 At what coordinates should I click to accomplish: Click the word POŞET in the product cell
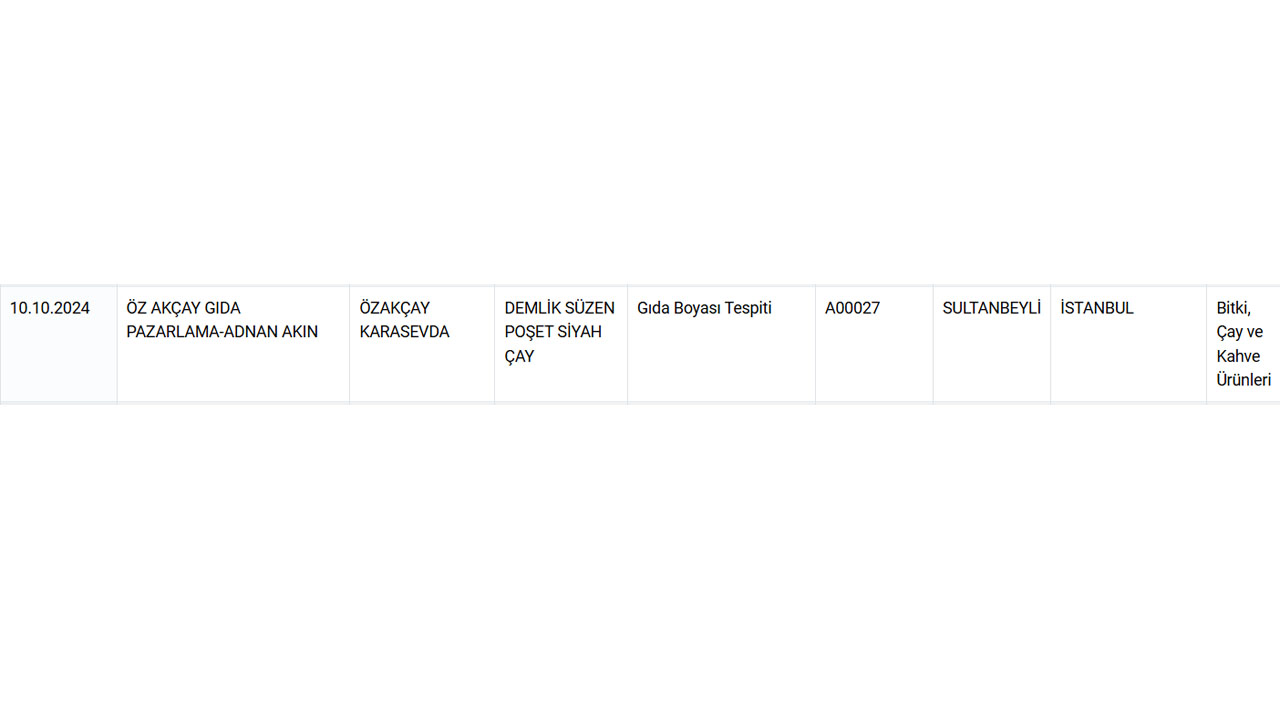527,332
